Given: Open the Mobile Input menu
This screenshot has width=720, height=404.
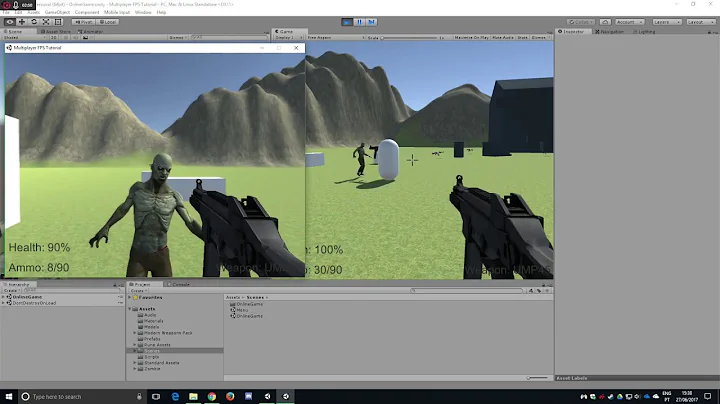Looking at the screenshot, I should [117, 12].
